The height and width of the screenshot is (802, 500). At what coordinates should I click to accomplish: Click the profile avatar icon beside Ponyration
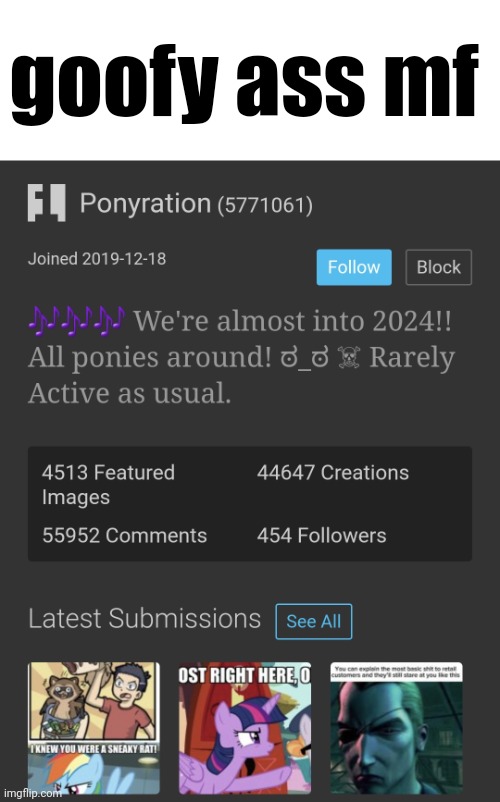[x=47, y=203]
